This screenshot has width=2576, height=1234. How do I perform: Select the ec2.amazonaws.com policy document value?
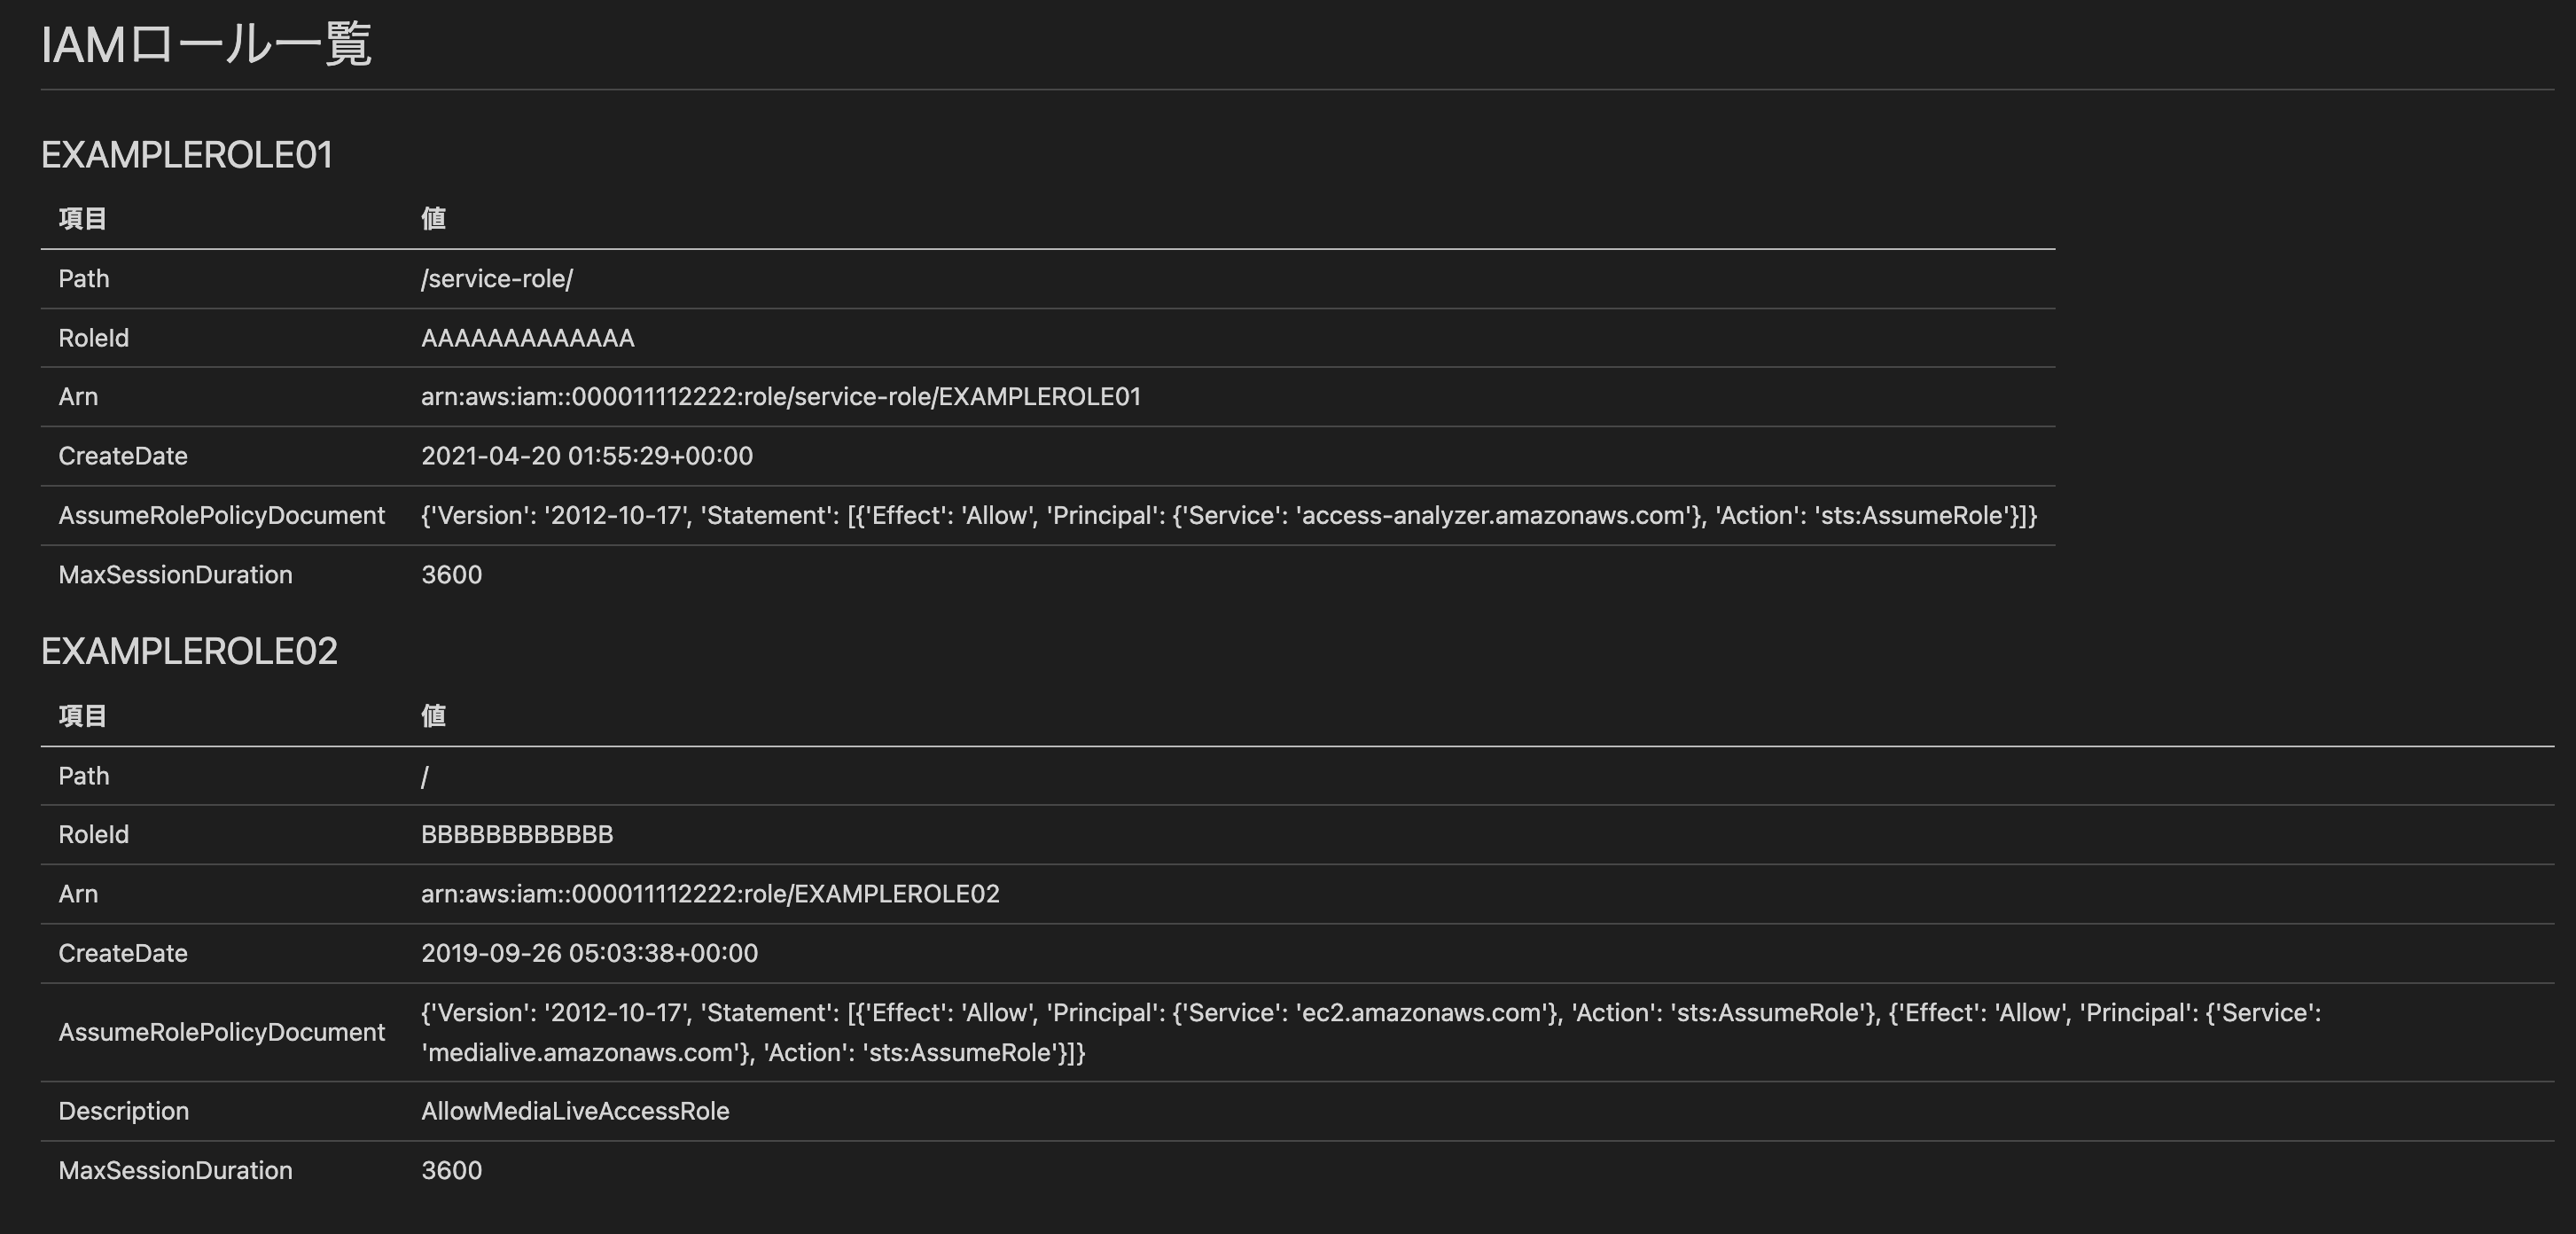(1371, 1032)
